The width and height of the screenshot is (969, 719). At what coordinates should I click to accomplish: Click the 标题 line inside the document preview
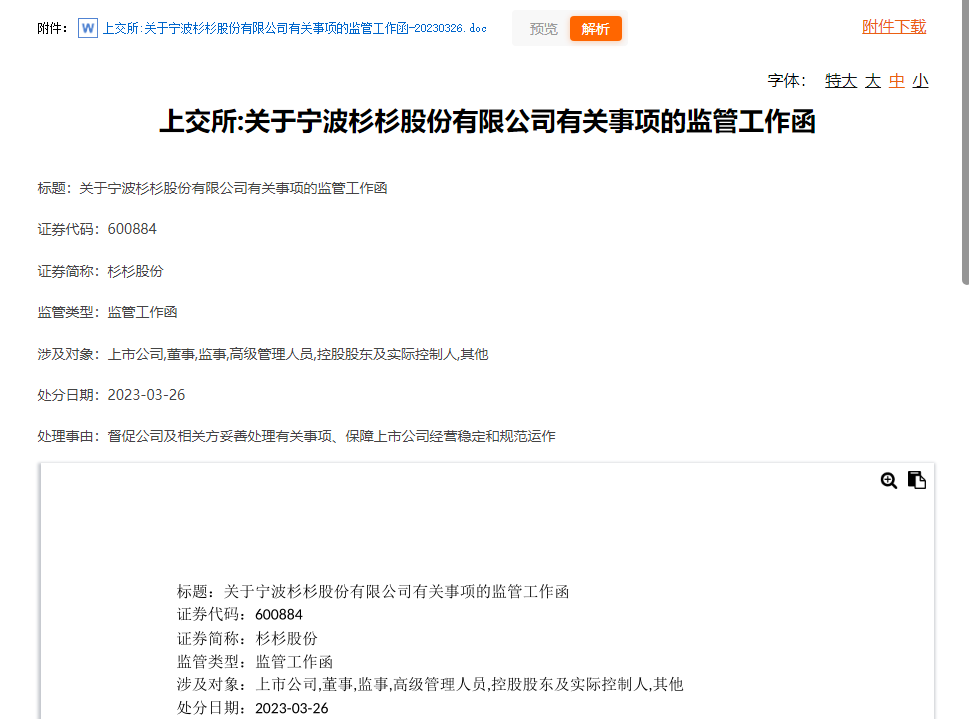pos(372,591)
